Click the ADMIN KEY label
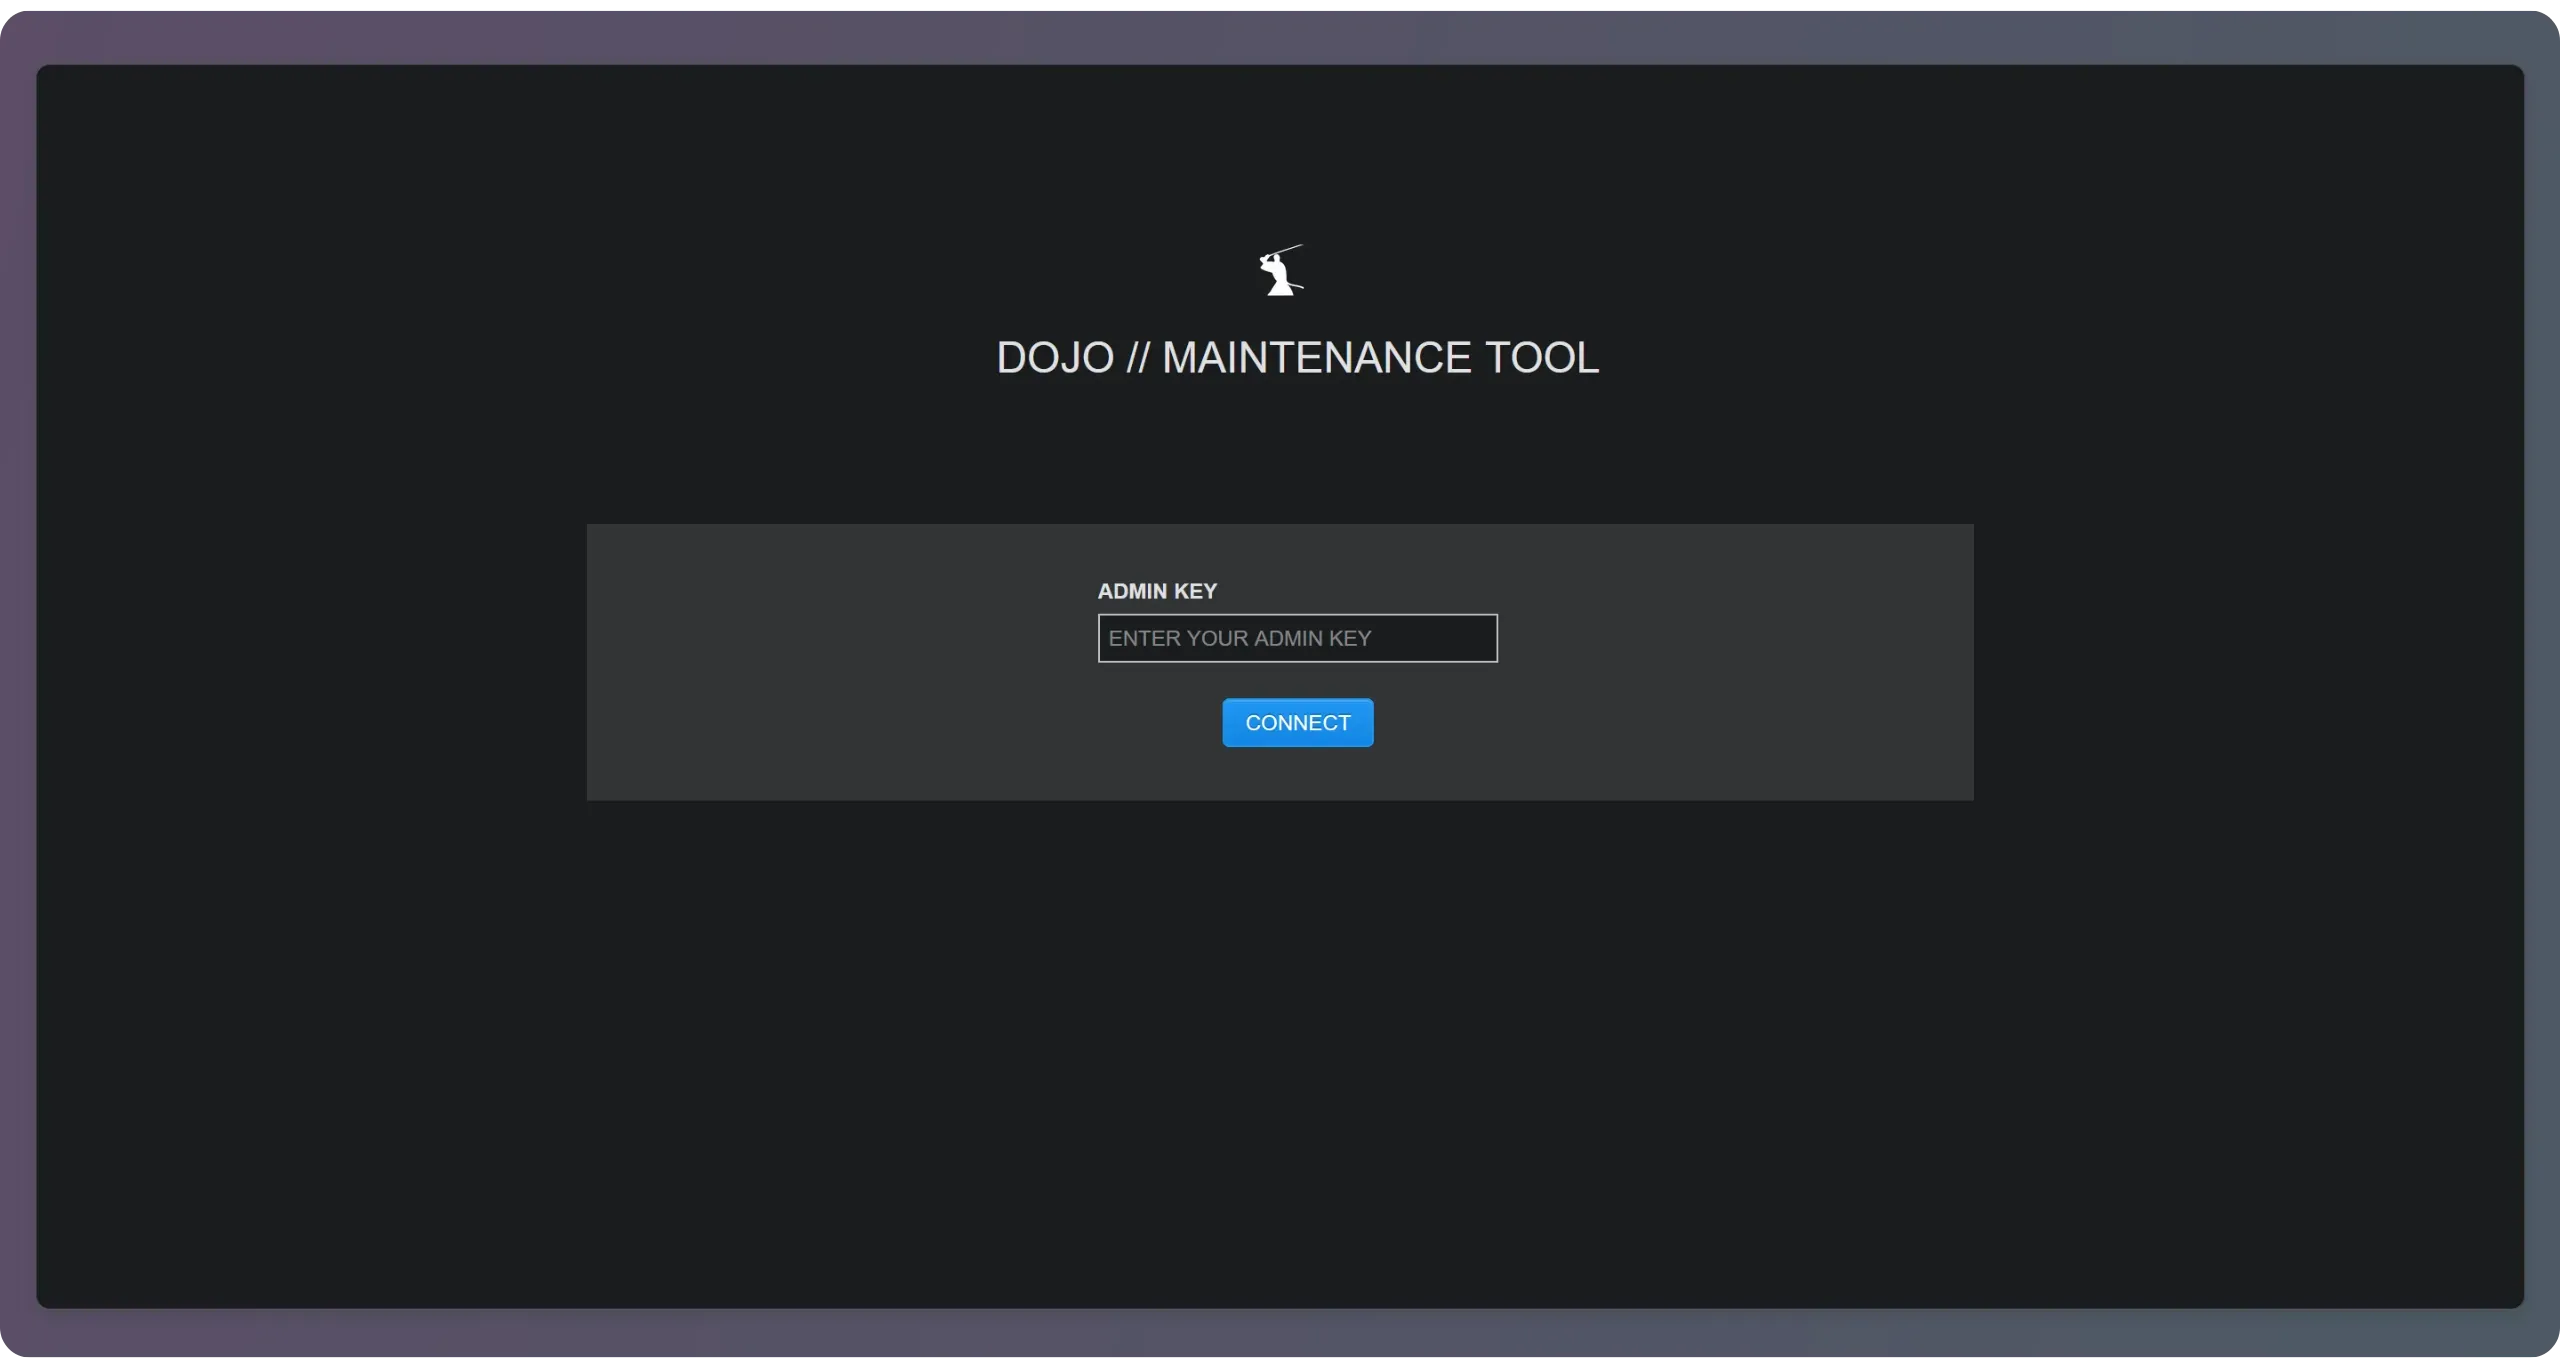 point(1157,591)
